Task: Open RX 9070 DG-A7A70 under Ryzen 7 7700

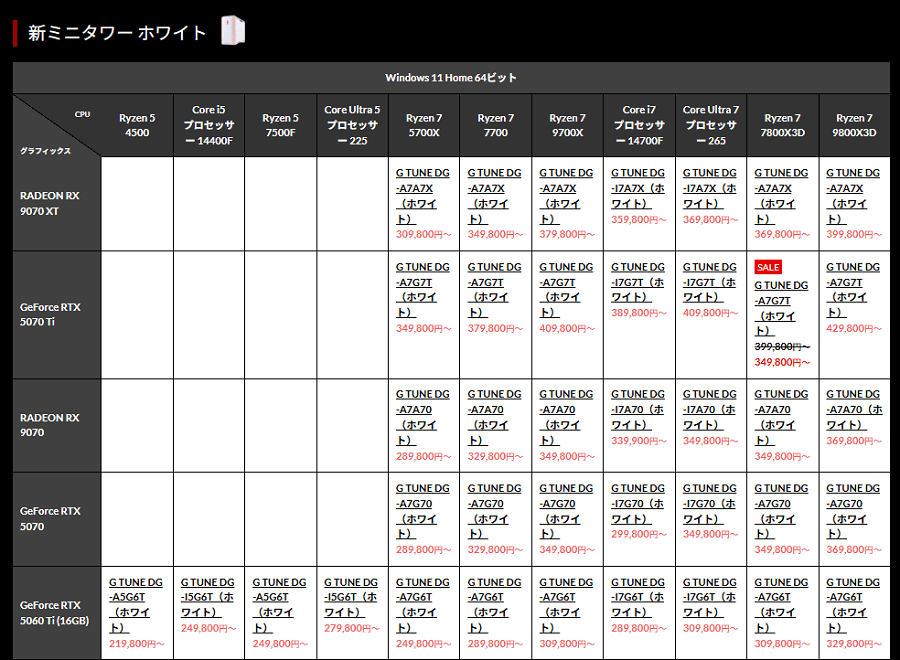Action: pos(494,416)
